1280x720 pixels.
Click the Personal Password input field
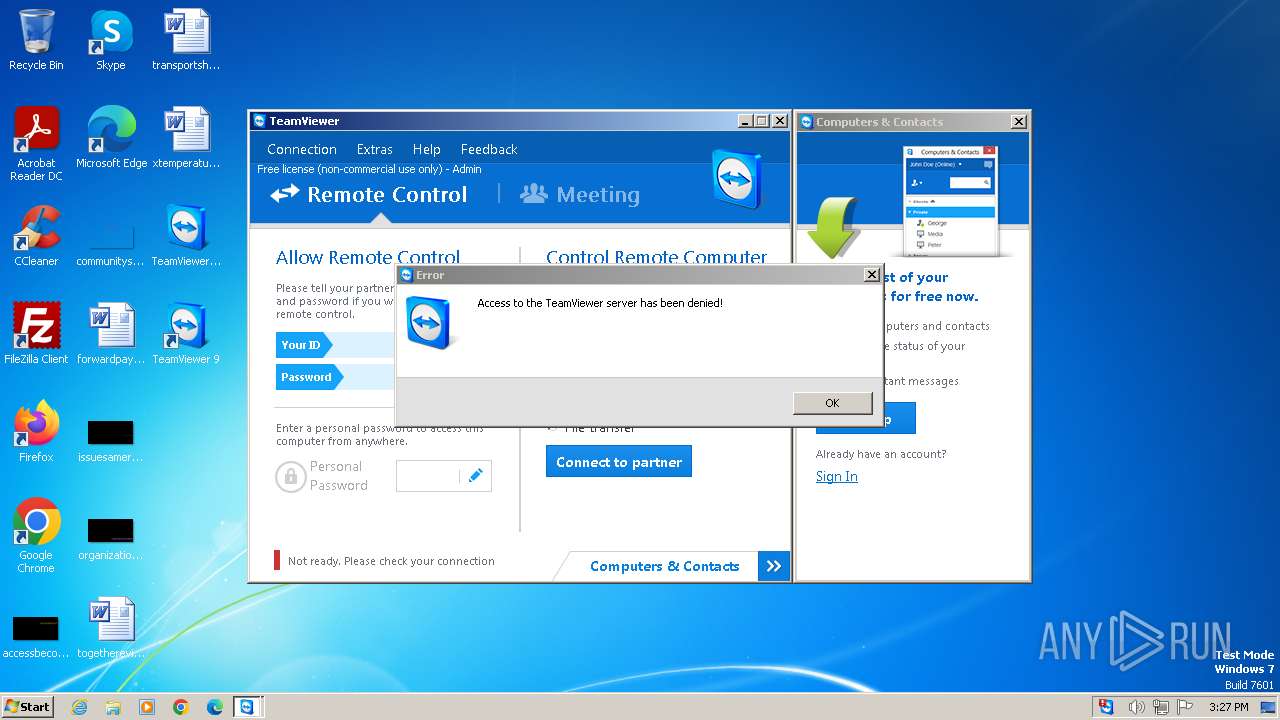tap(428, 476)
